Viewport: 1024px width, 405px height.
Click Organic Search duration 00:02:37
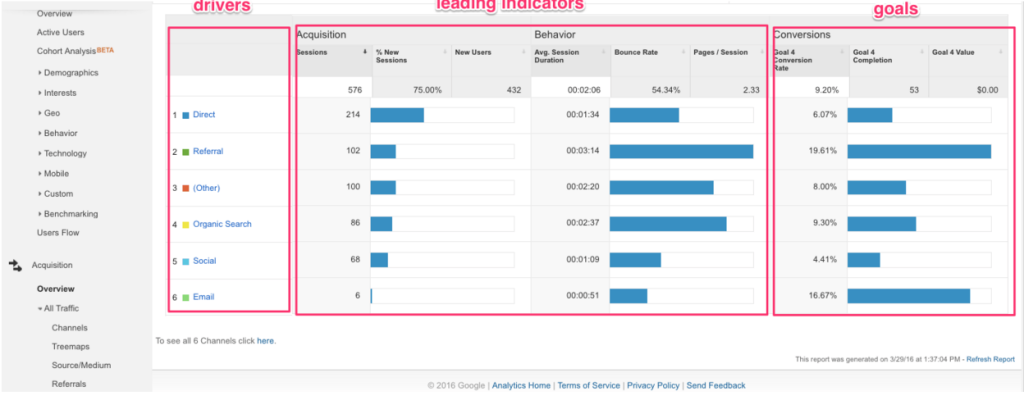[583, 224]
